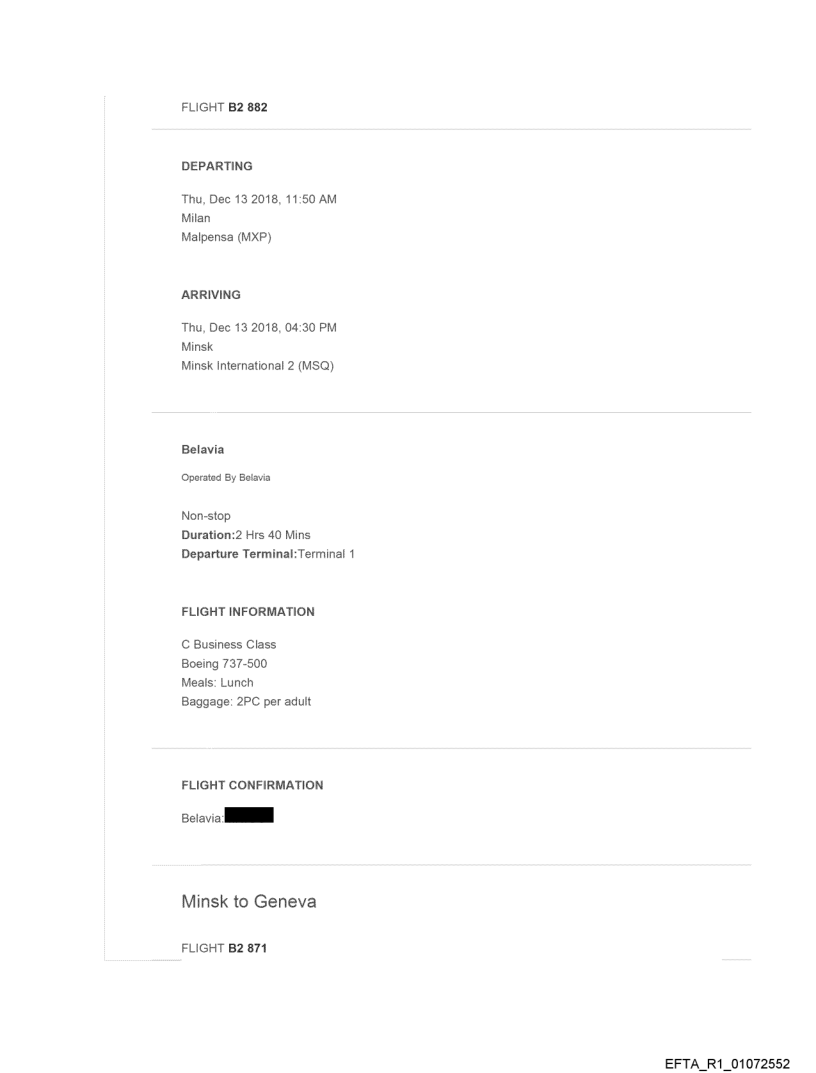Click the bold Belavia airline name
The image size is (816, 1073).
click(203, 450)
